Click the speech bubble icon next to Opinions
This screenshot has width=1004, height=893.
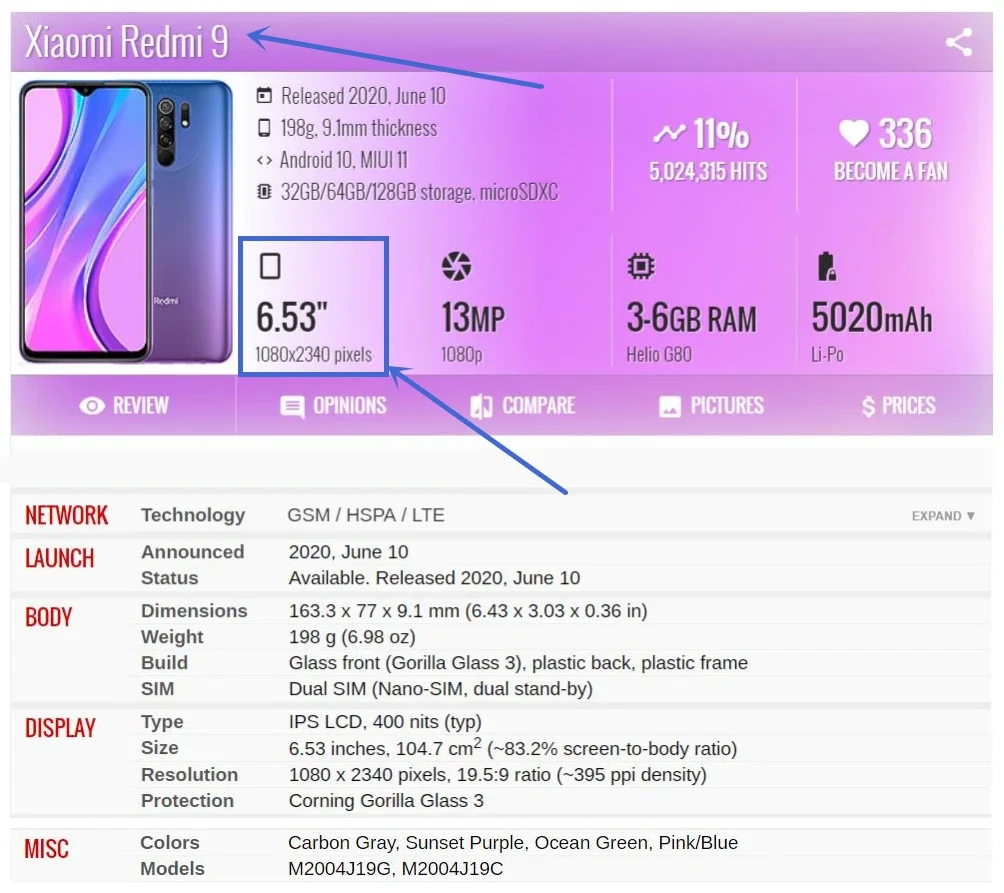click(x=293, y=406)
